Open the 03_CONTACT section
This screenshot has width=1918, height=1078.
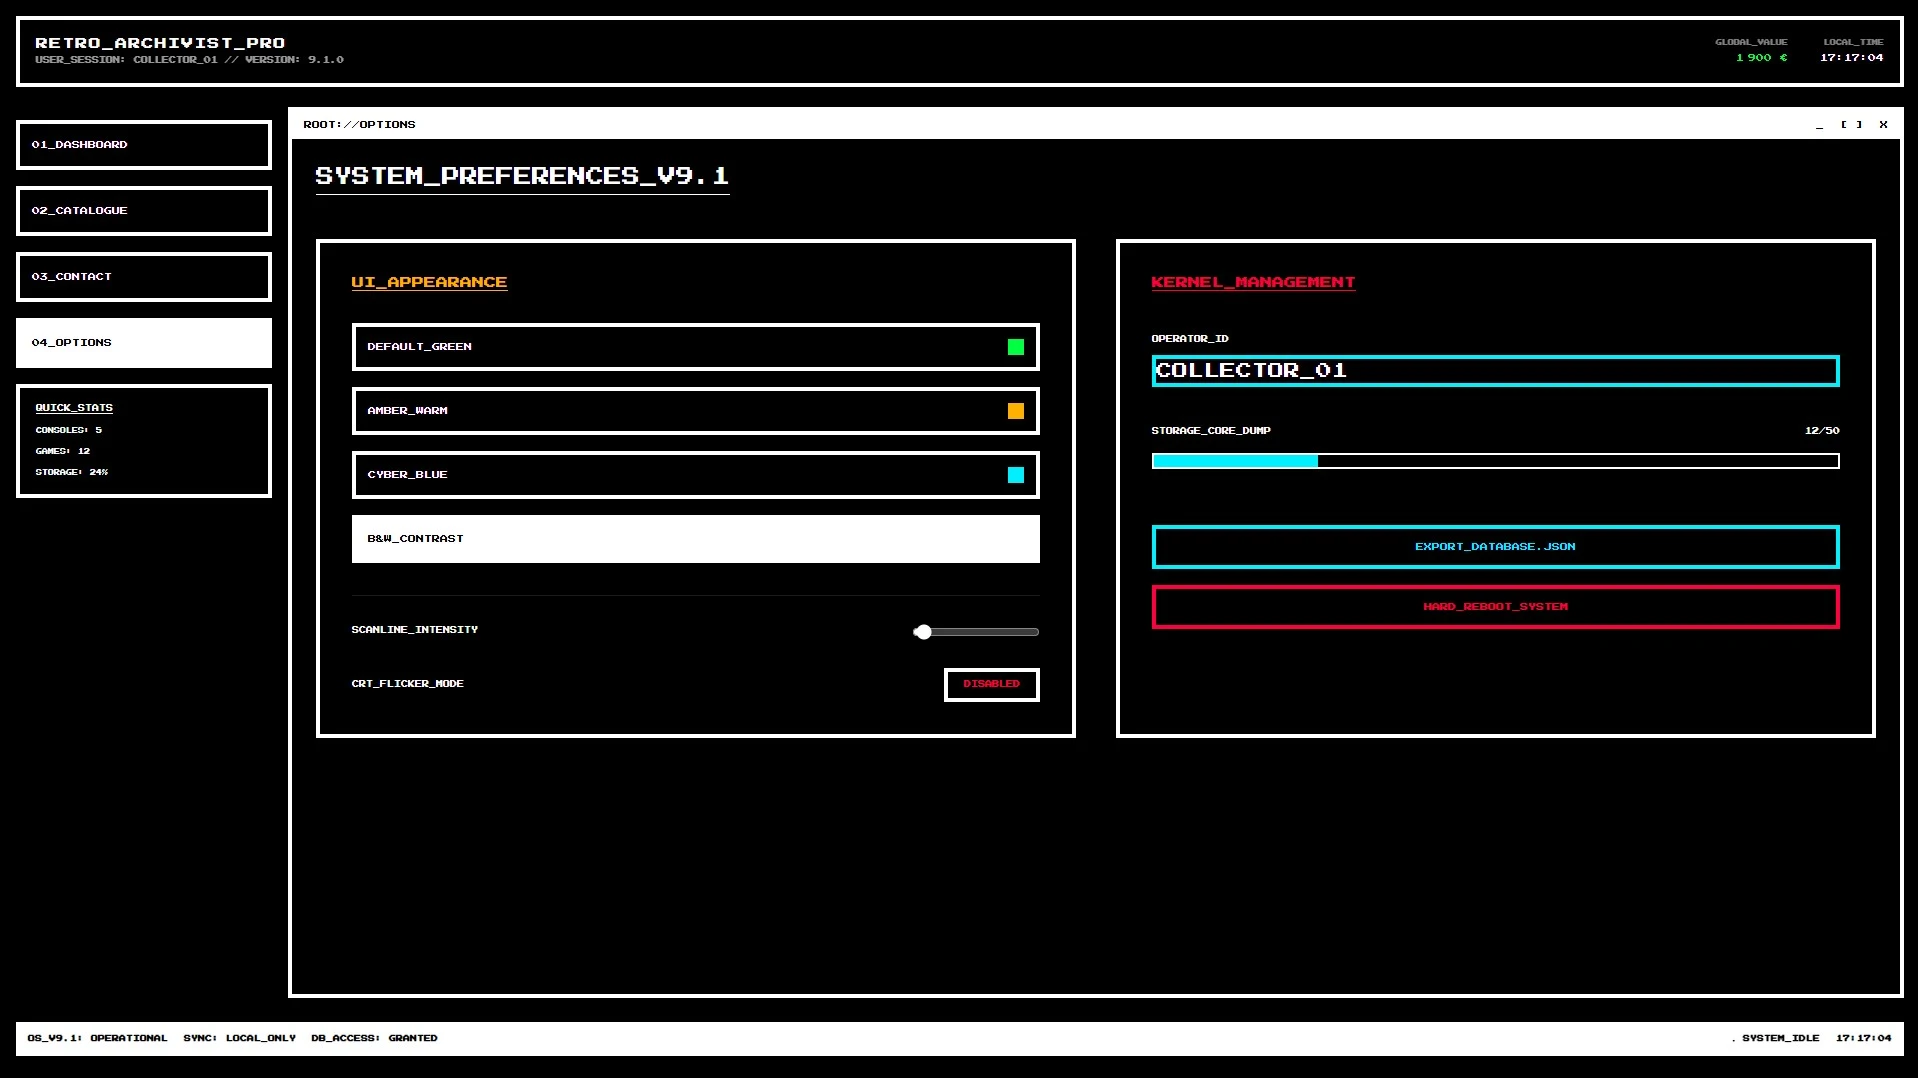143,276
